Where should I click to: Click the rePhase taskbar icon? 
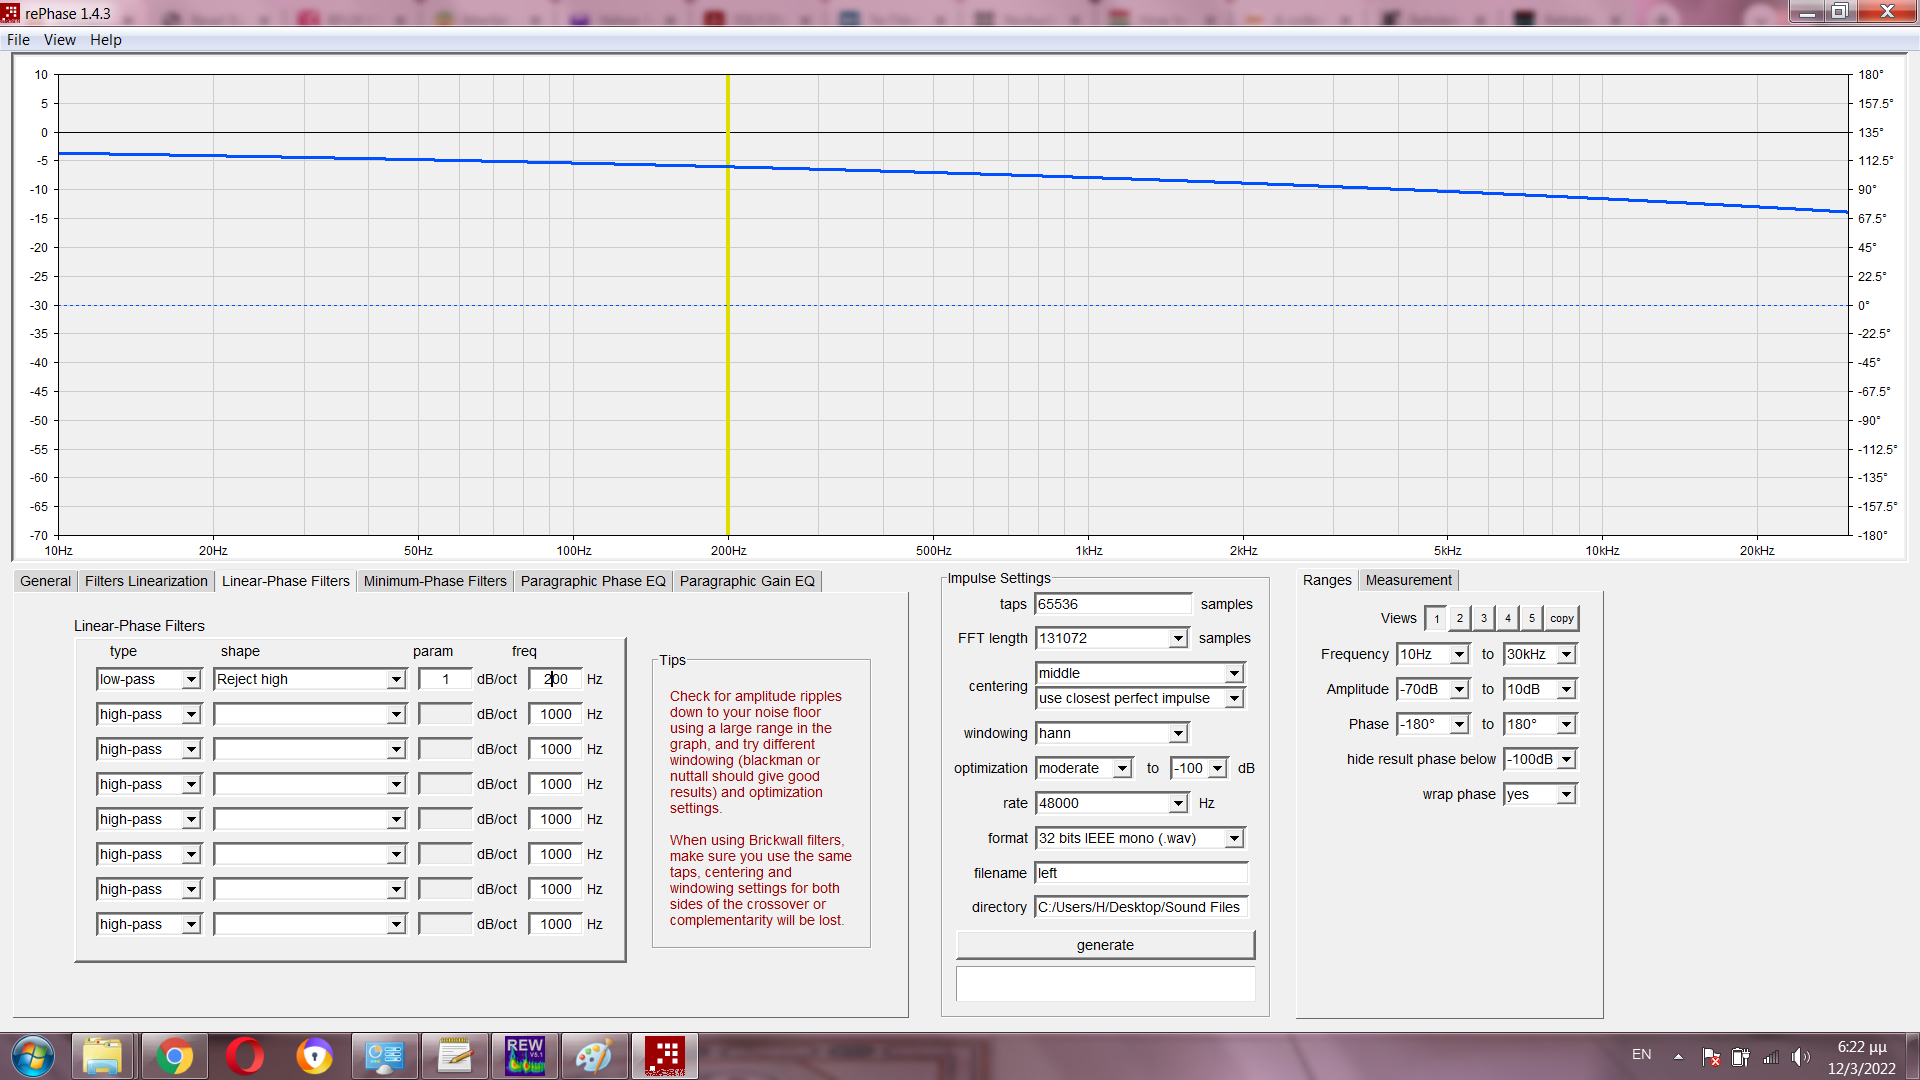pos(665,1056)
